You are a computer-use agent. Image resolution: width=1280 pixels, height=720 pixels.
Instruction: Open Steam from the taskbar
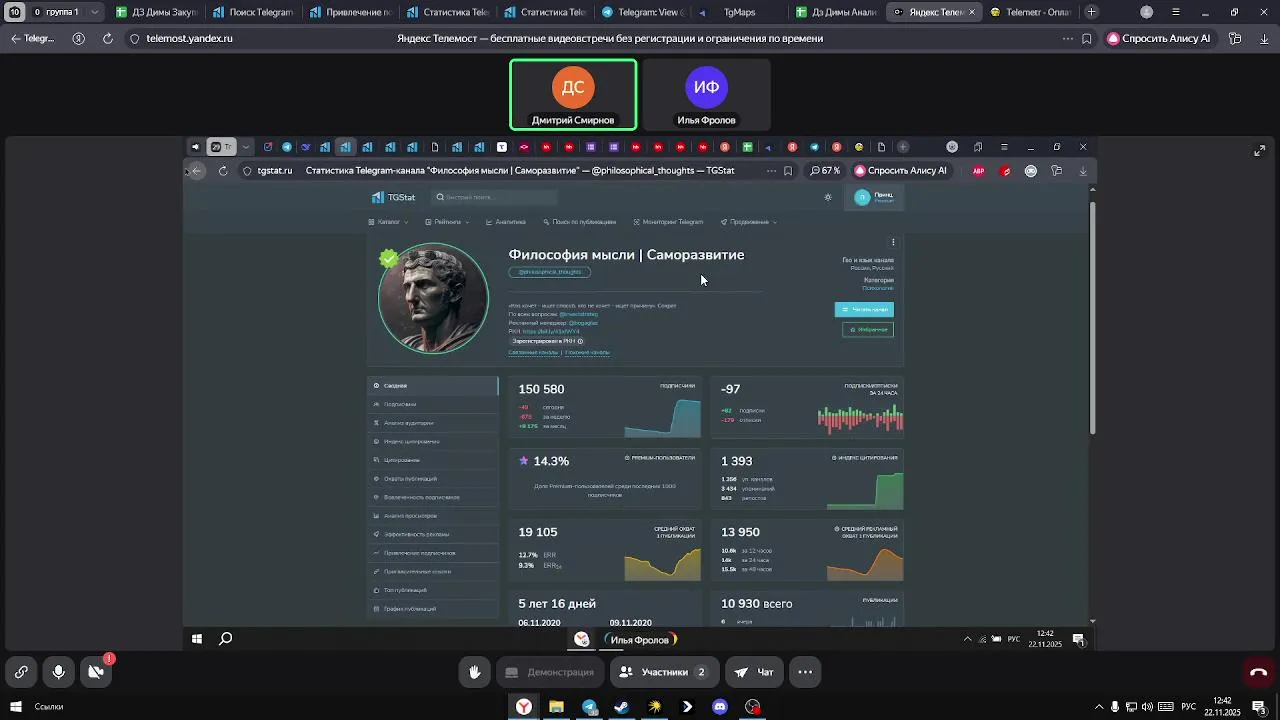click(x=622, y=707)
